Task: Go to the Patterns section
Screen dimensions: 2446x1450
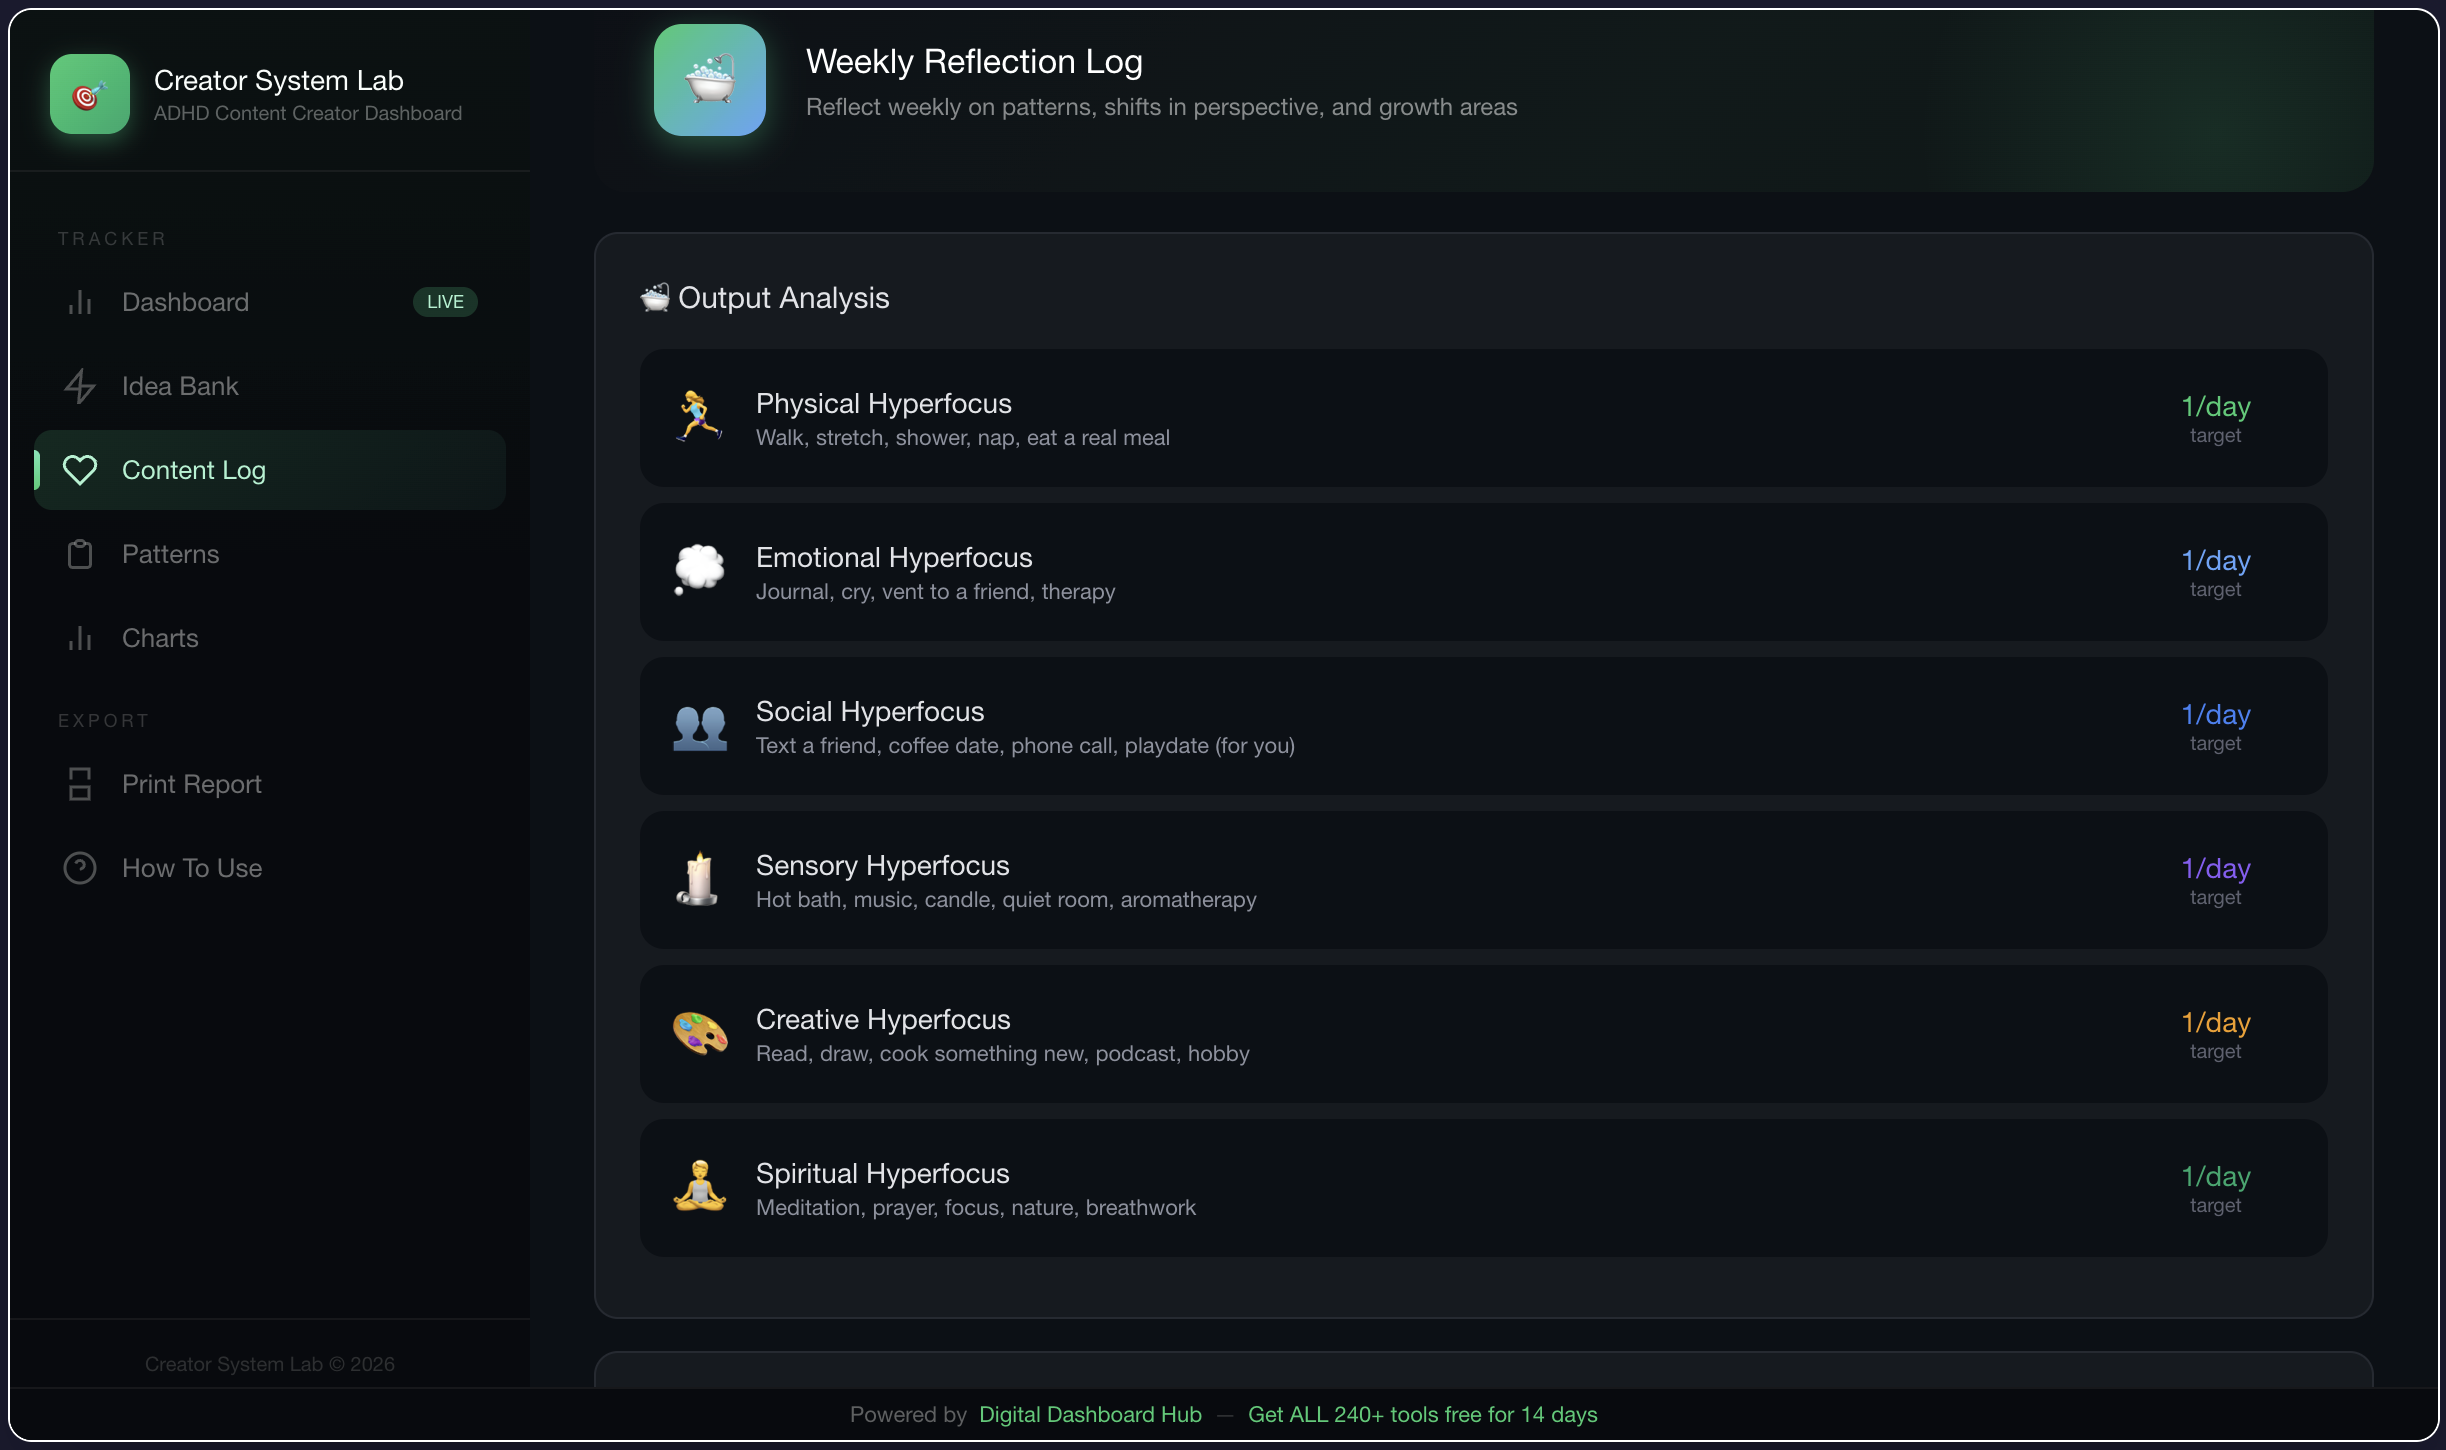Action: coord(270,554)
